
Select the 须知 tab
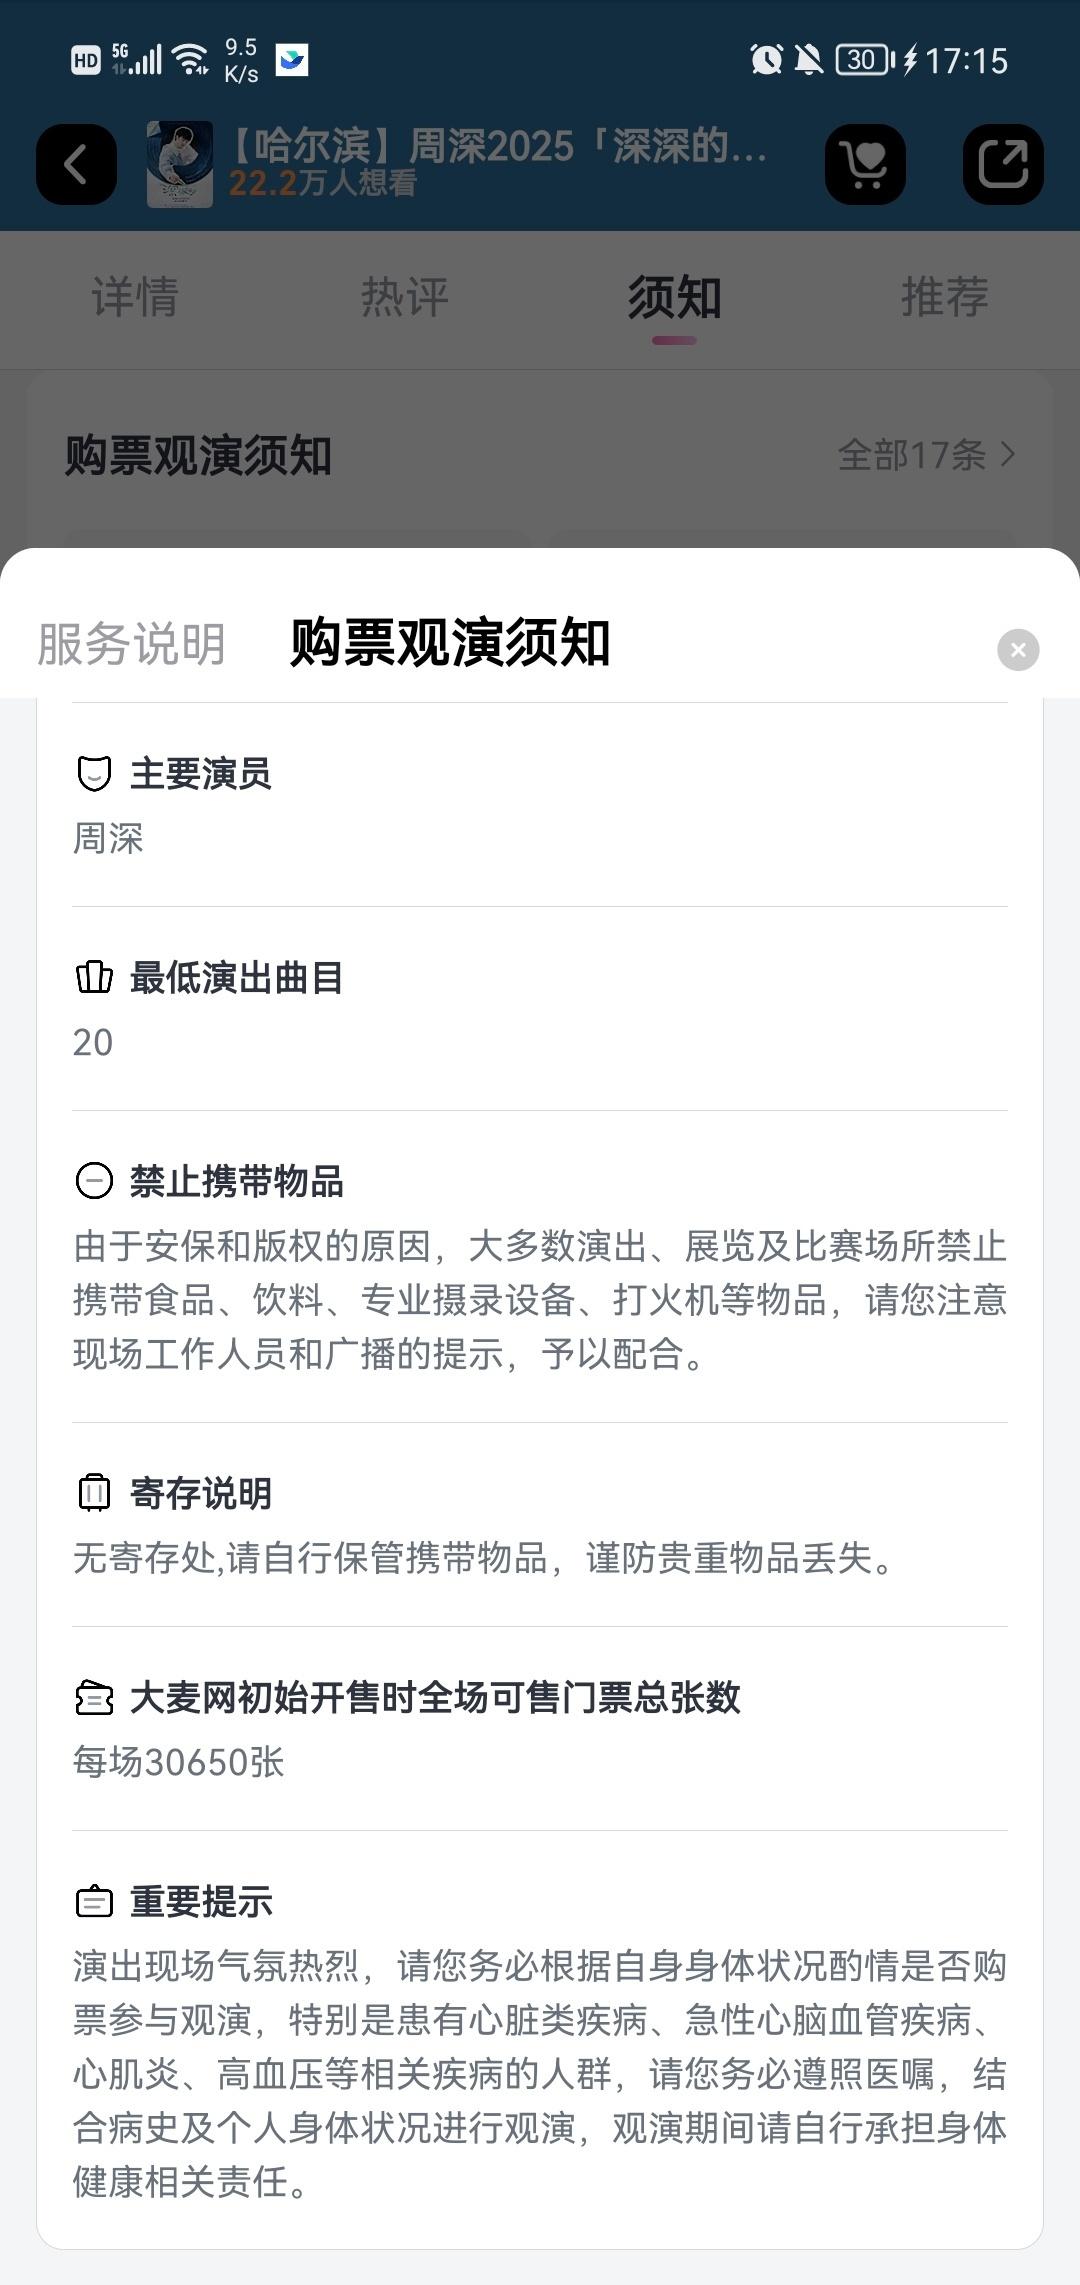(x=675, y=297)
